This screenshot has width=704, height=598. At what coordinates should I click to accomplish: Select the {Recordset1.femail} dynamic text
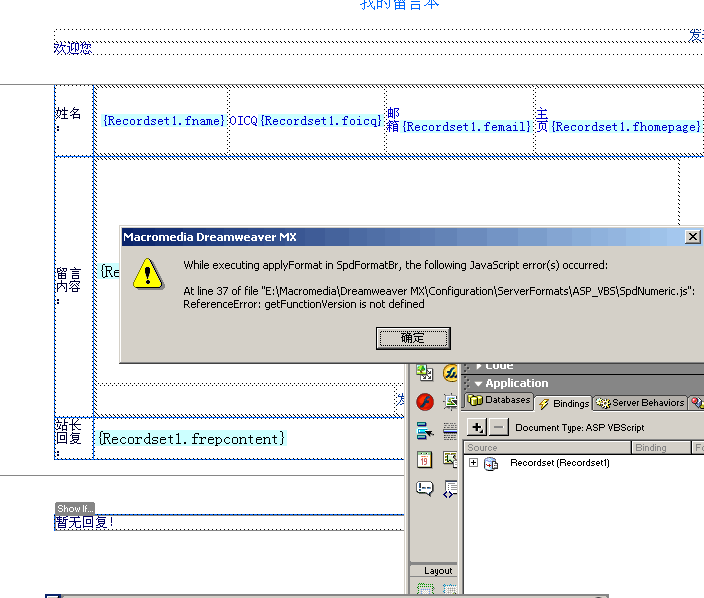(x=466, y=127)
